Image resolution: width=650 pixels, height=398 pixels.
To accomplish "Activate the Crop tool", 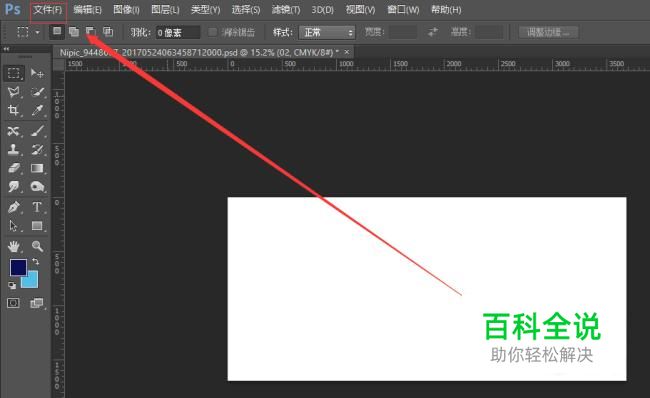I will tap(14, 110).
